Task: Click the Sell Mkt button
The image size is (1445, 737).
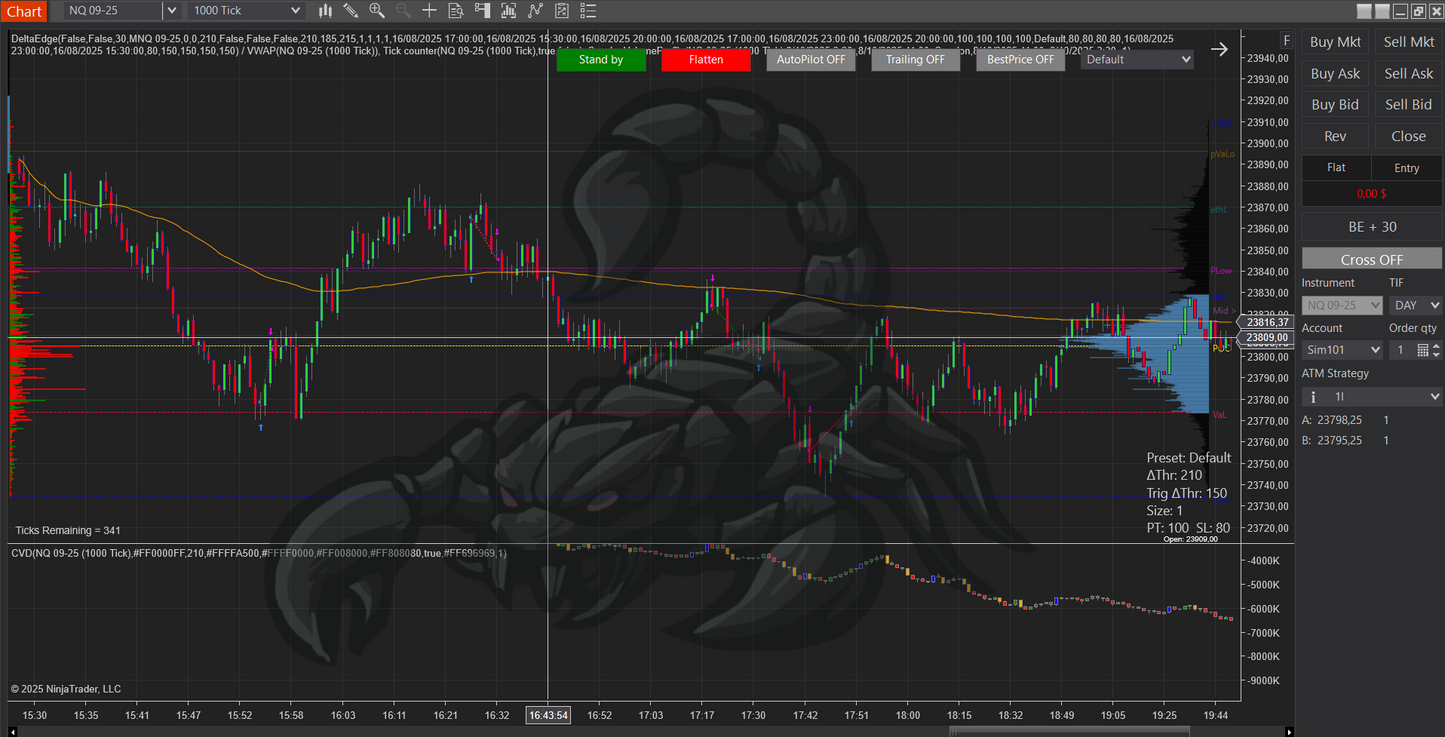Action: pyautogui.click(x=1408, y=42)
